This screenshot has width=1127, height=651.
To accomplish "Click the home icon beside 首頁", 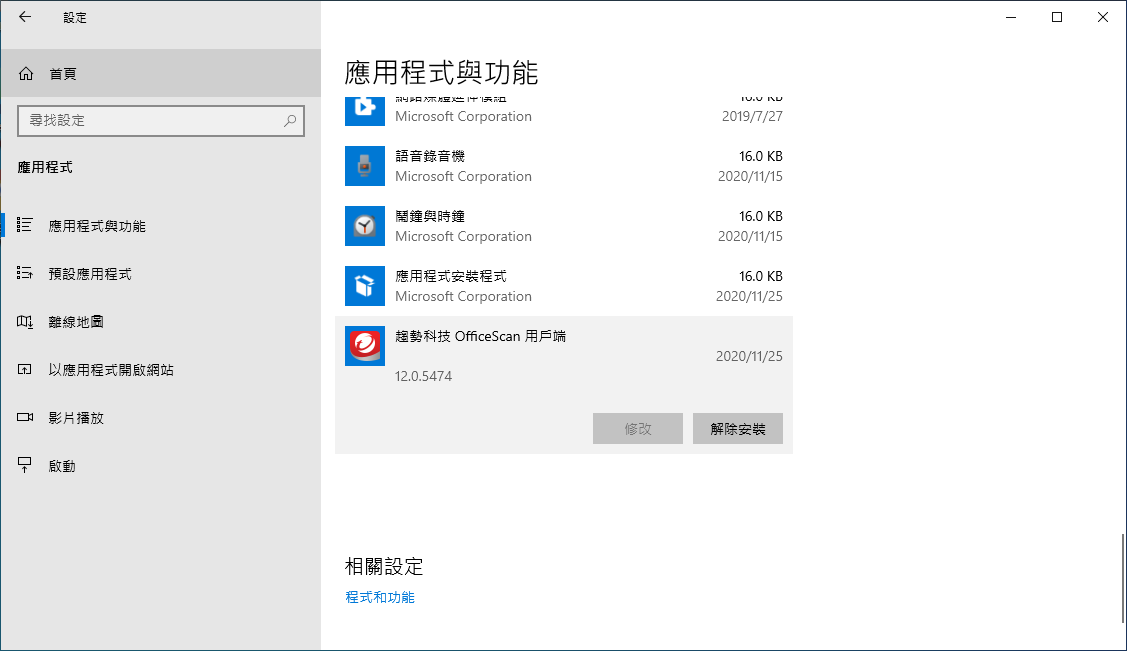I will (x=26, y=73).
